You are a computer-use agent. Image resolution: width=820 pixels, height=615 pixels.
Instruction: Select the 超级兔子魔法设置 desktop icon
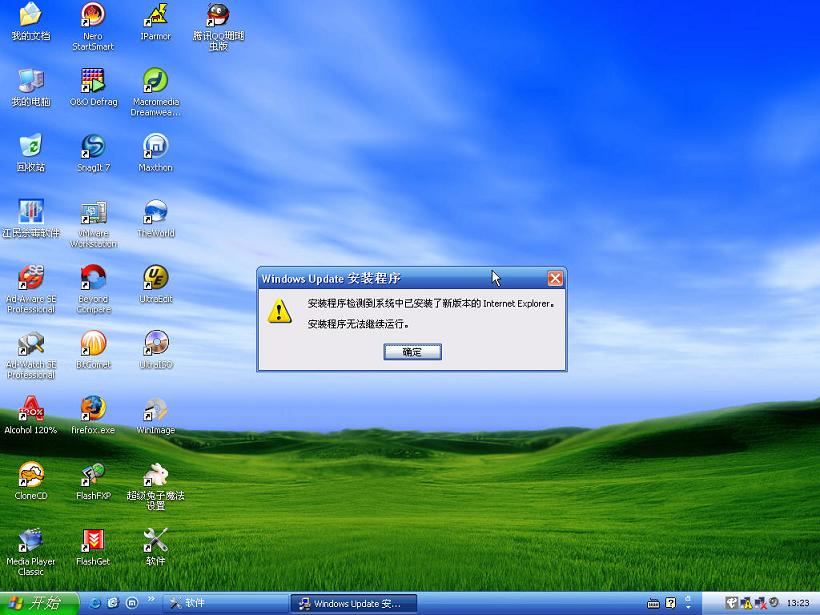tap(155, 486)
